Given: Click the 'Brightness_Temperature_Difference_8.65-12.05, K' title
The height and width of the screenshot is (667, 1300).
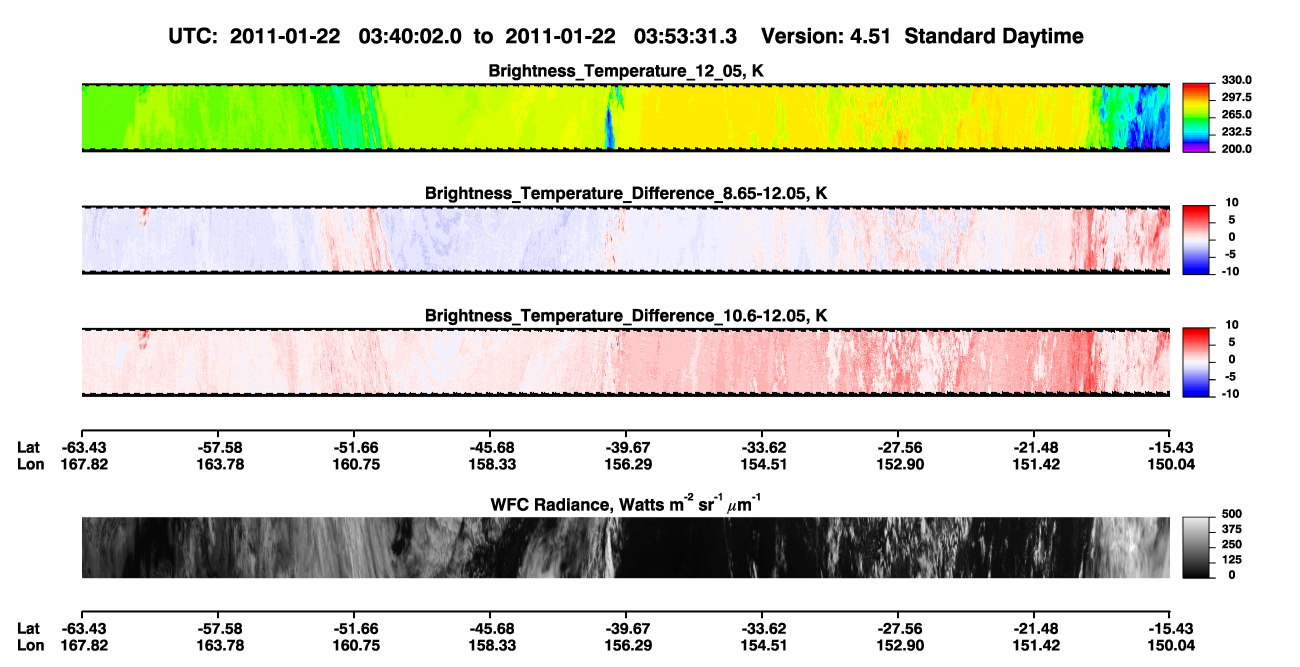Looking at the screenshot, I should pyautogui.click(x=626, y=192).
